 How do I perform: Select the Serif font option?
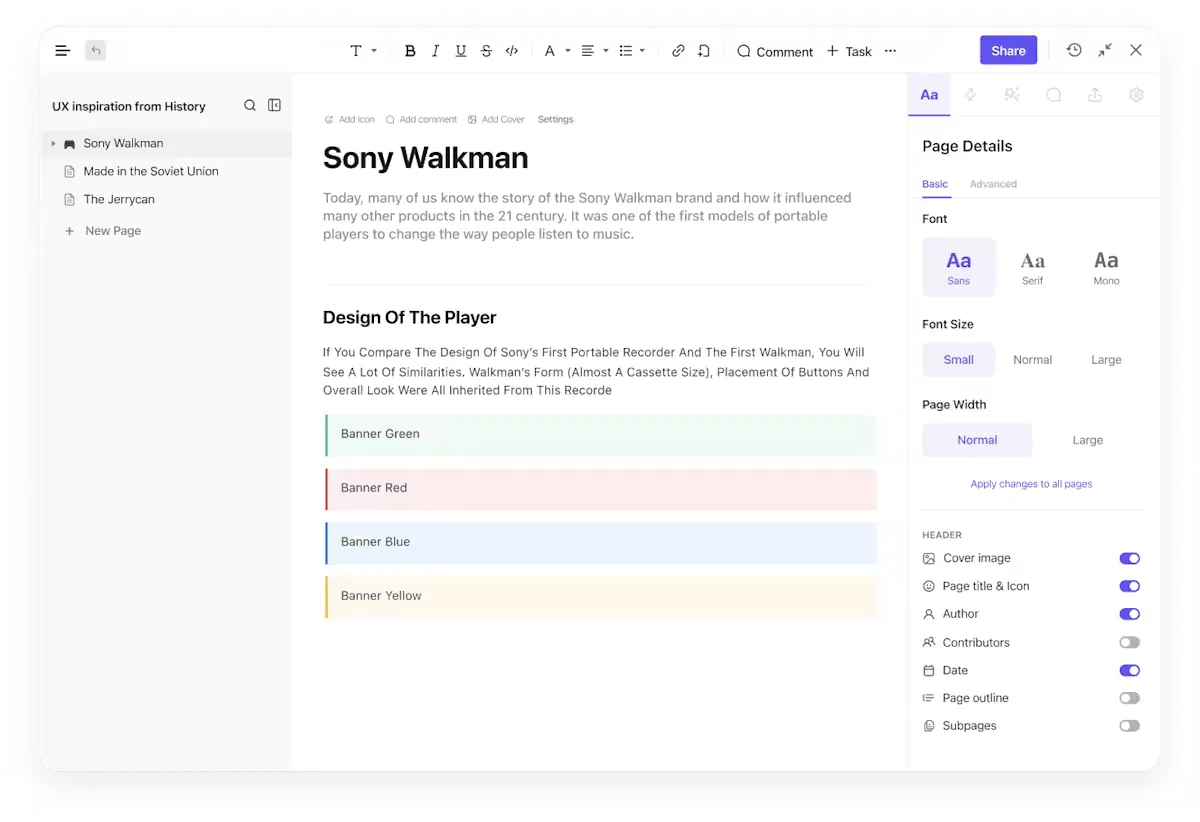click(1033, 267)
